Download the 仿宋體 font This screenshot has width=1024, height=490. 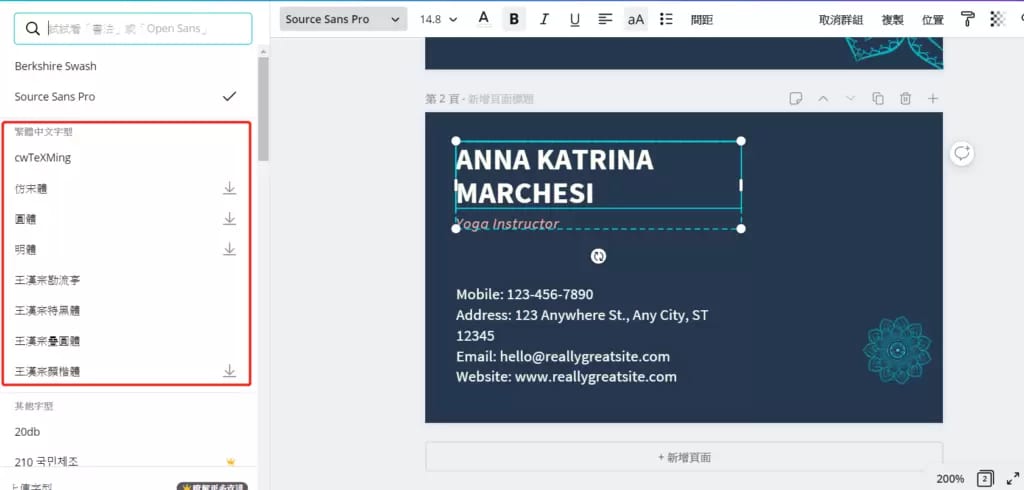click(x=229, y=188)
